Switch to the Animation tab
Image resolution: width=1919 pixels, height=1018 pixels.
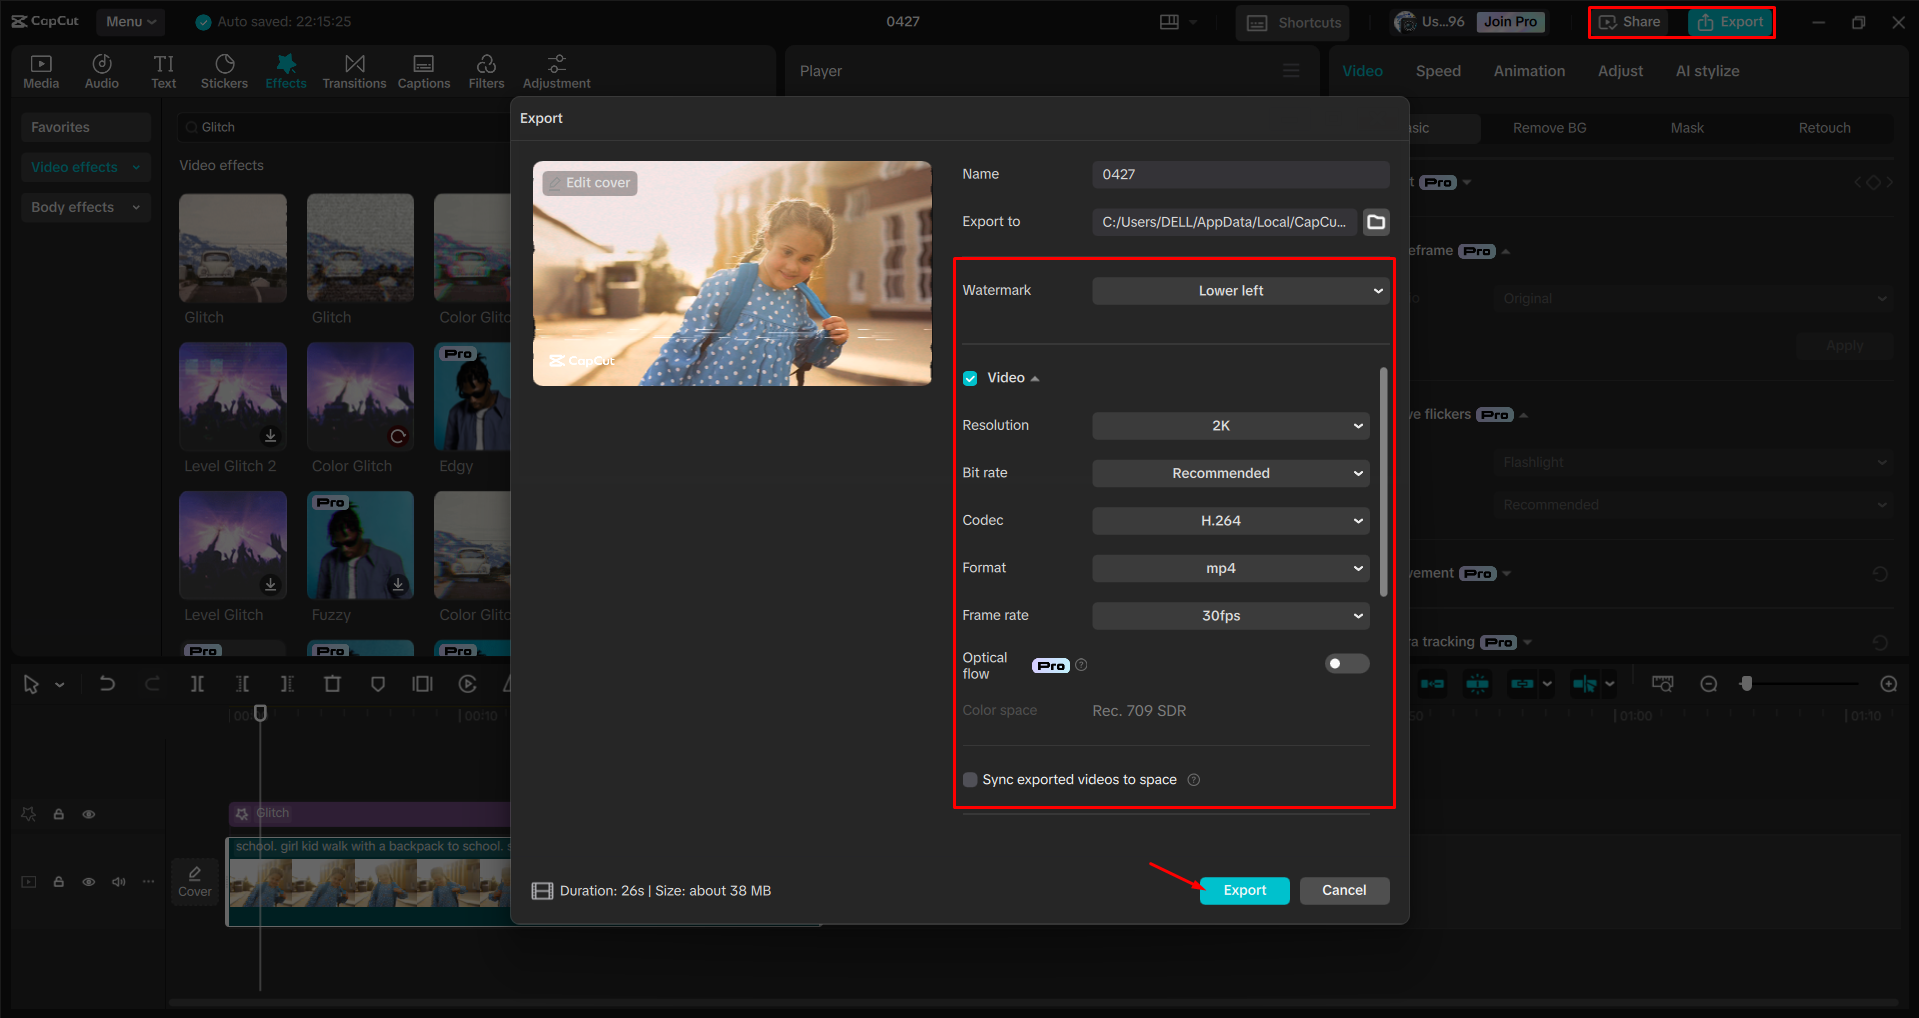tap(1528, 70)
